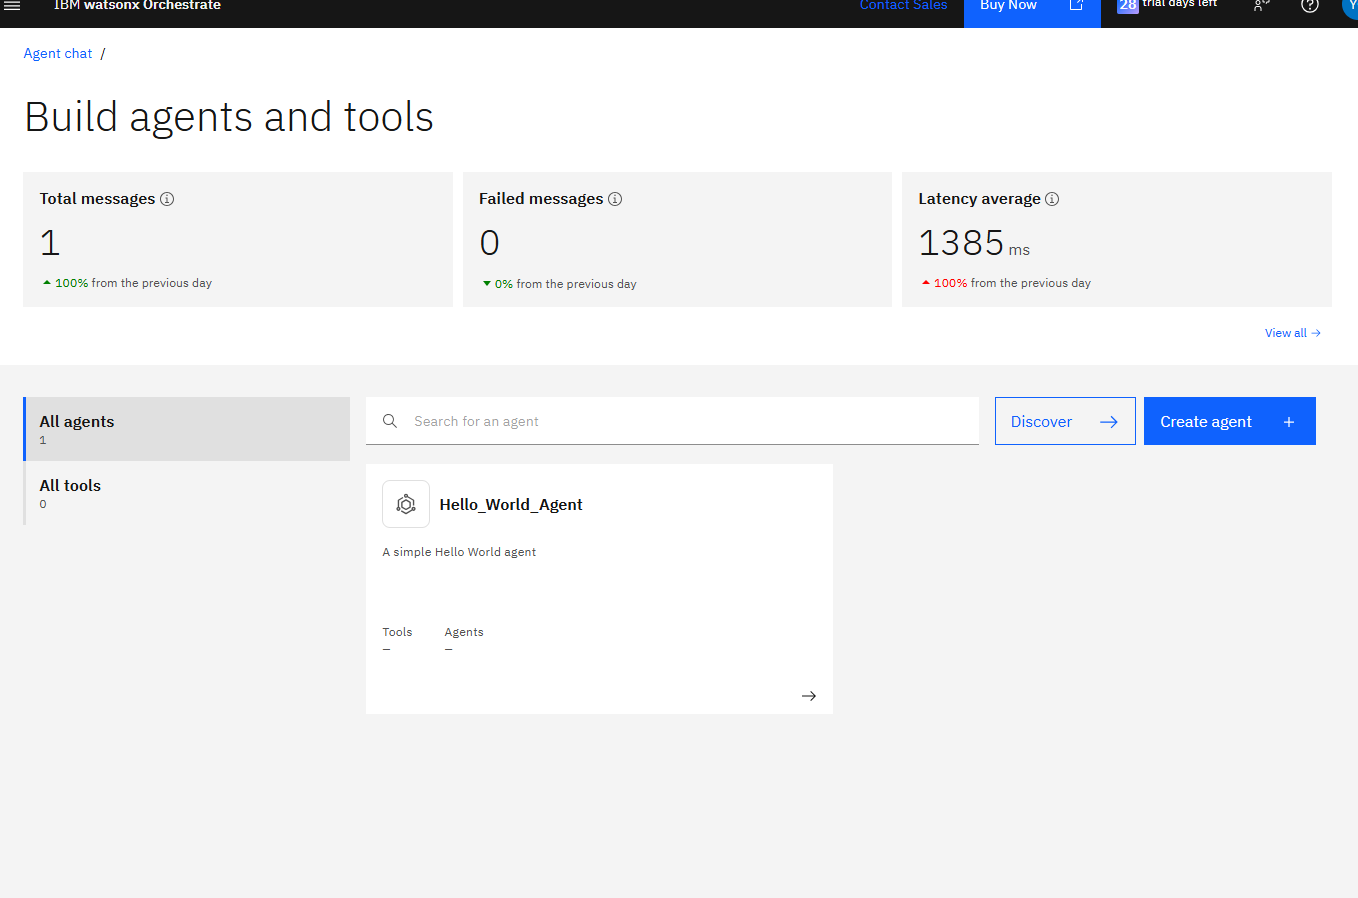1358x898 pixels.
Task: Open the external link icon beside Buy Now
Action: click(x=1076, y=5)
